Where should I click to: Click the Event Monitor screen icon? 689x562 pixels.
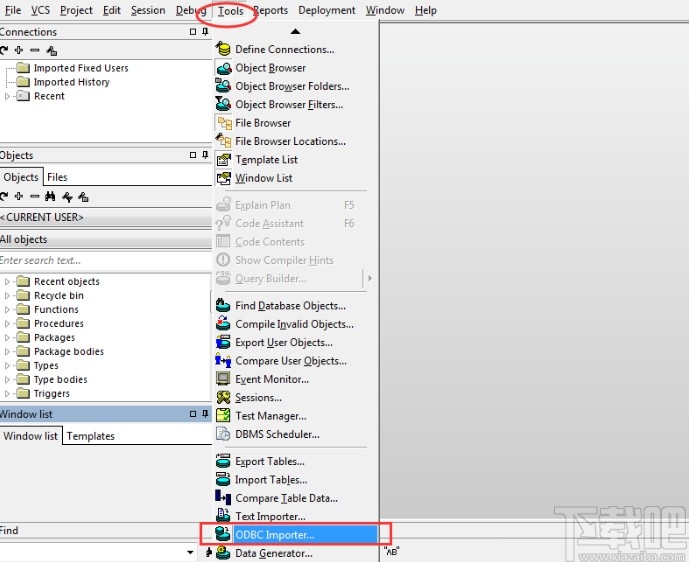coord(223,379)
